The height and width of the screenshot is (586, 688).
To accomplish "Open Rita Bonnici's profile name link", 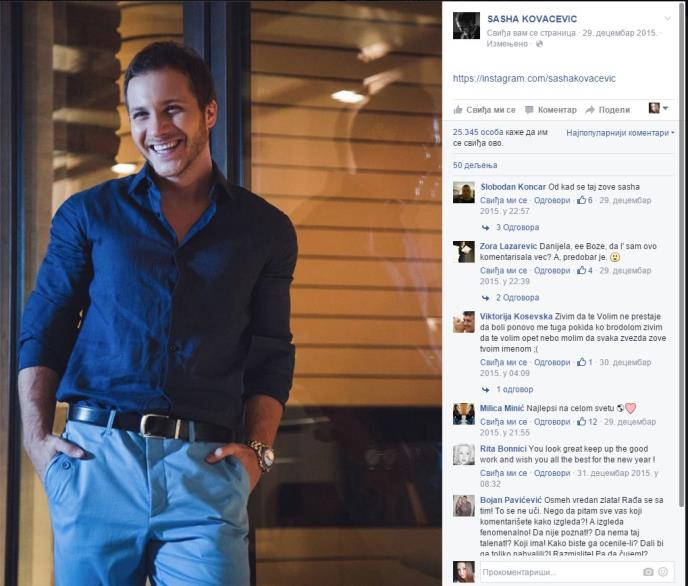I will tap(503, 449).
